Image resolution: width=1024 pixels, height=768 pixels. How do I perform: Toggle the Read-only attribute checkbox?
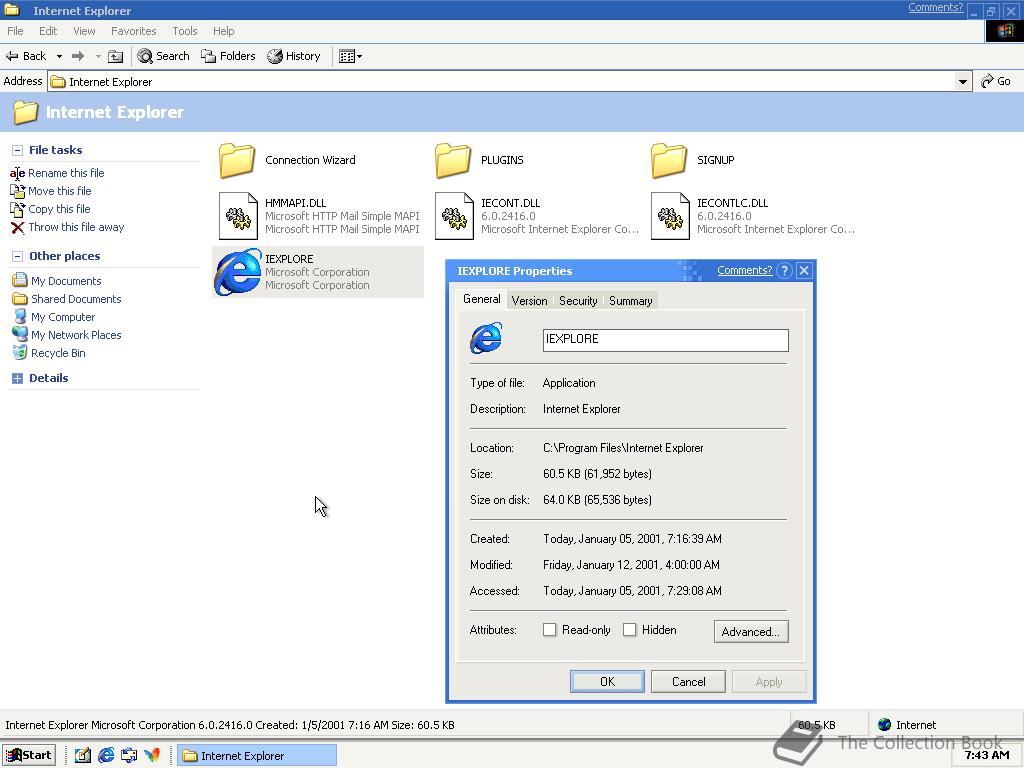click(549, 630)
